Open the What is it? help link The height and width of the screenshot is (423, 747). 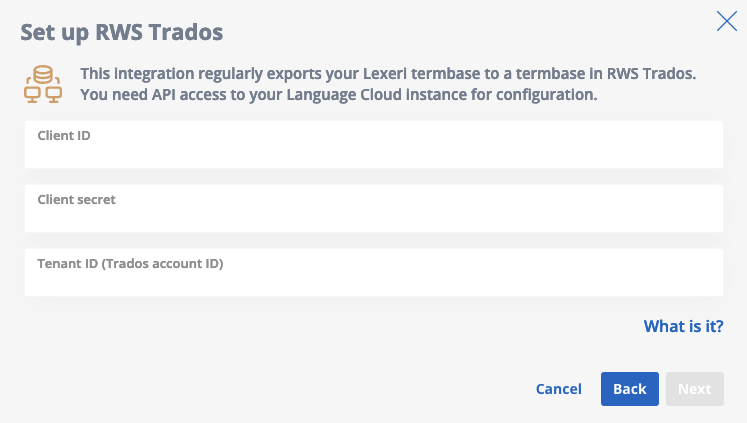[683, 326]
